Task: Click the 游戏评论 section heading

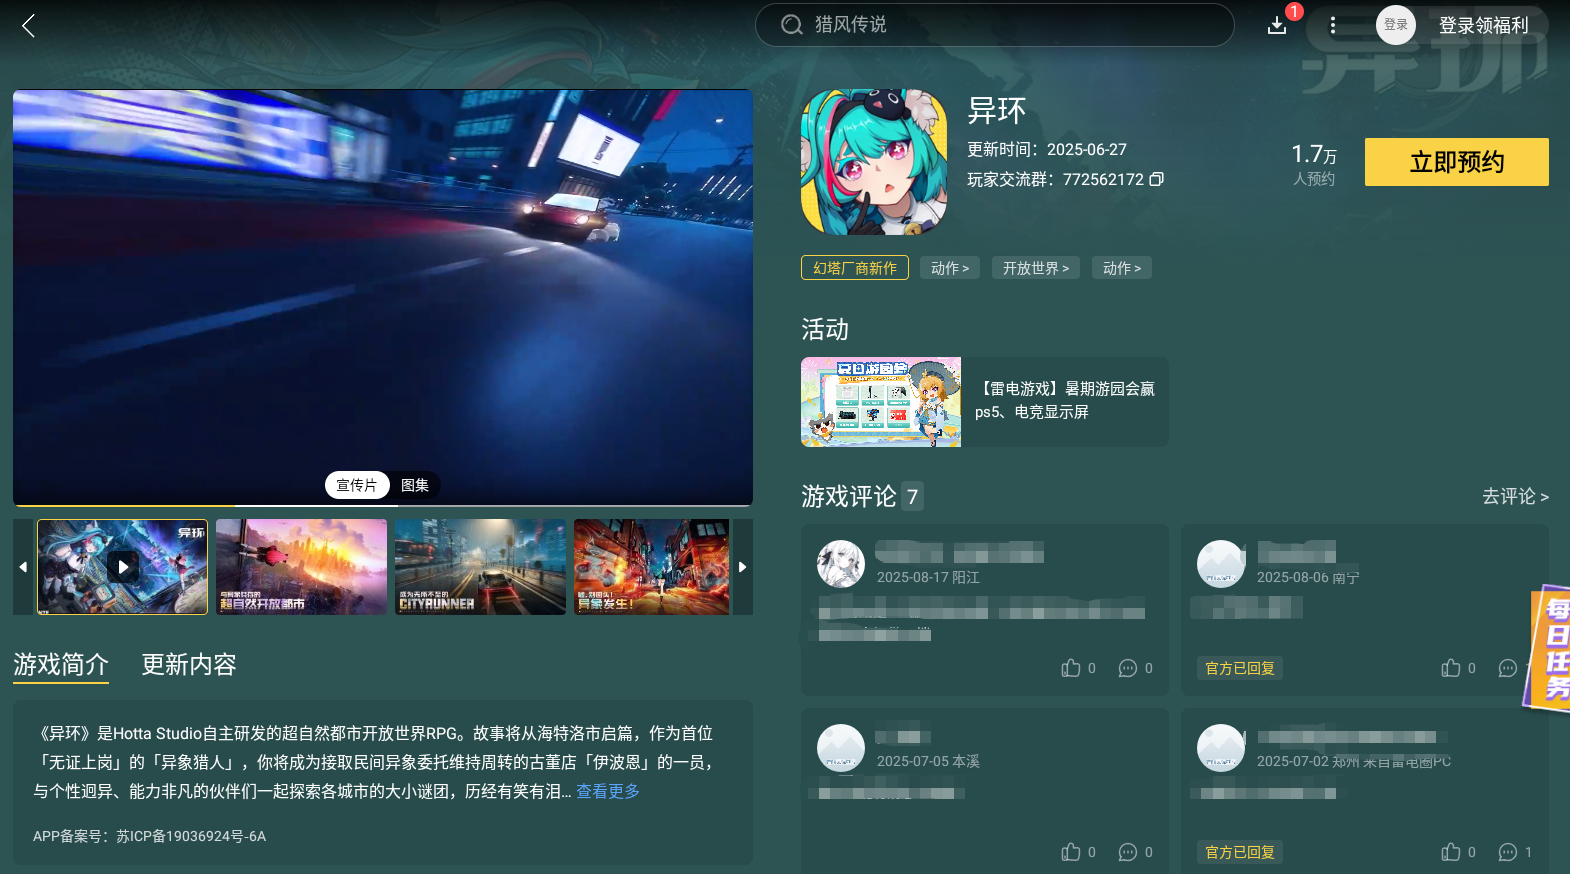Action: [849, 497]
